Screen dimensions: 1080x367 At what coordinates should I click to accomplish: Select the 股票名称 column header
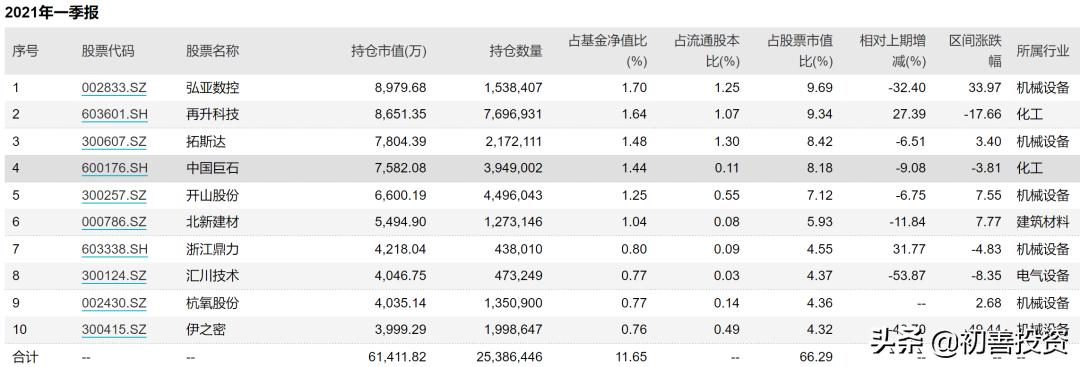pos(212,52)
